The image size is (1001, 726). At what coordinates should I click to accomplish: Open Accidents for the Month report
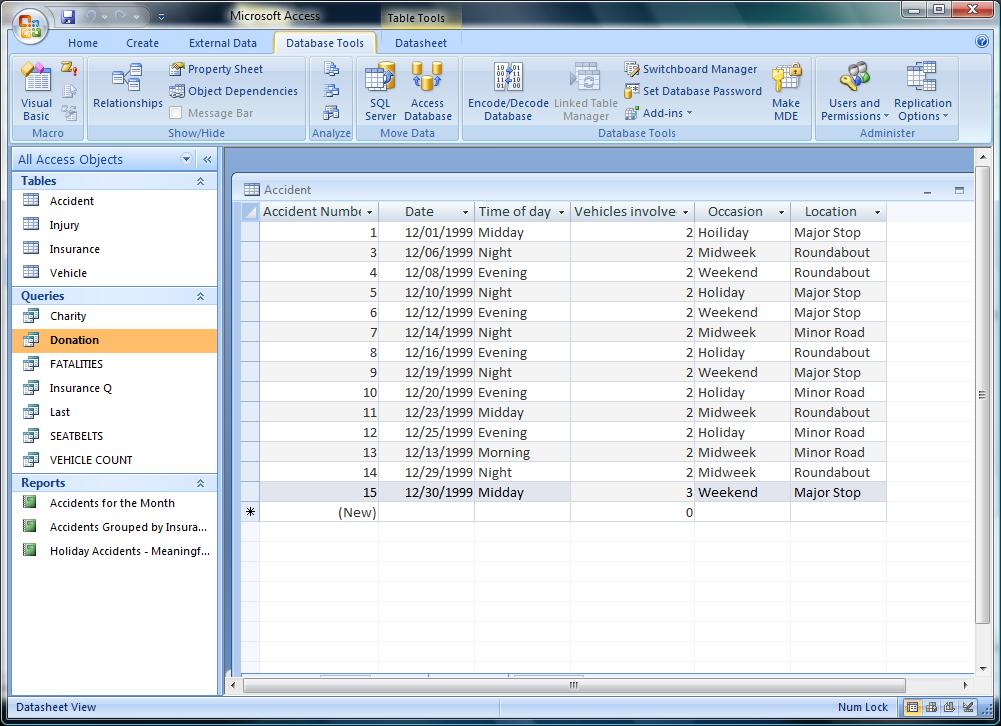coord(114,503)
